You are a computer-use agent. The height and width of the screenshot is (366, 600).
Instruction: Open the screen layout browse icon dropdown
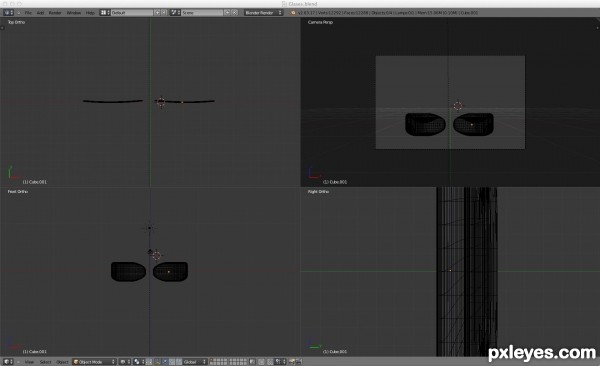click(105, 13)
